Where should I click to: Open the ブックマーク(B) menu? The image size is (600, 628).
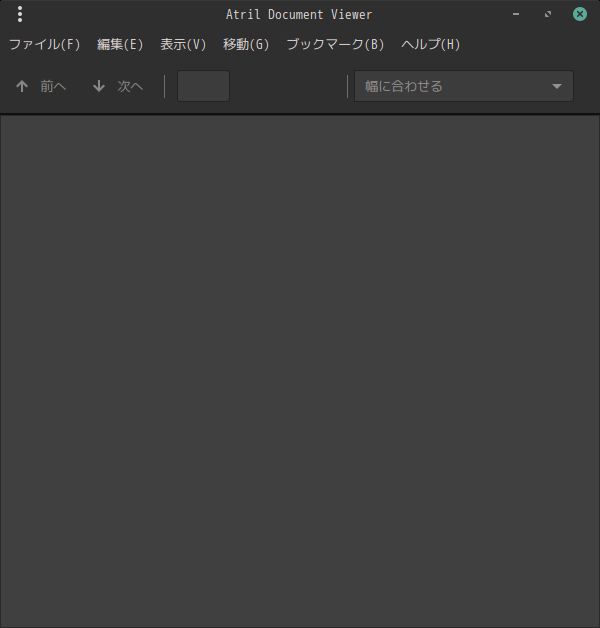tap(335, 44)
